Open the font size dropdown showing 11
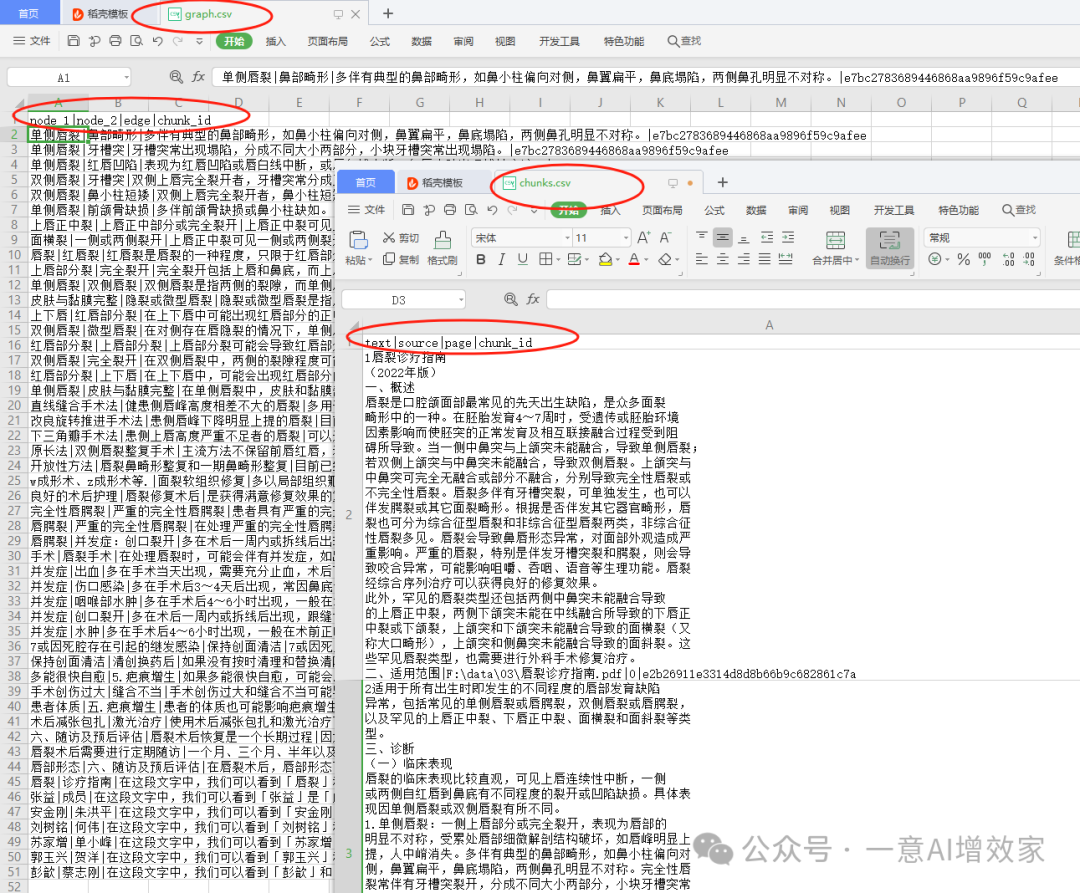The height and width of the screenshot is (893, 1080). 626,238
